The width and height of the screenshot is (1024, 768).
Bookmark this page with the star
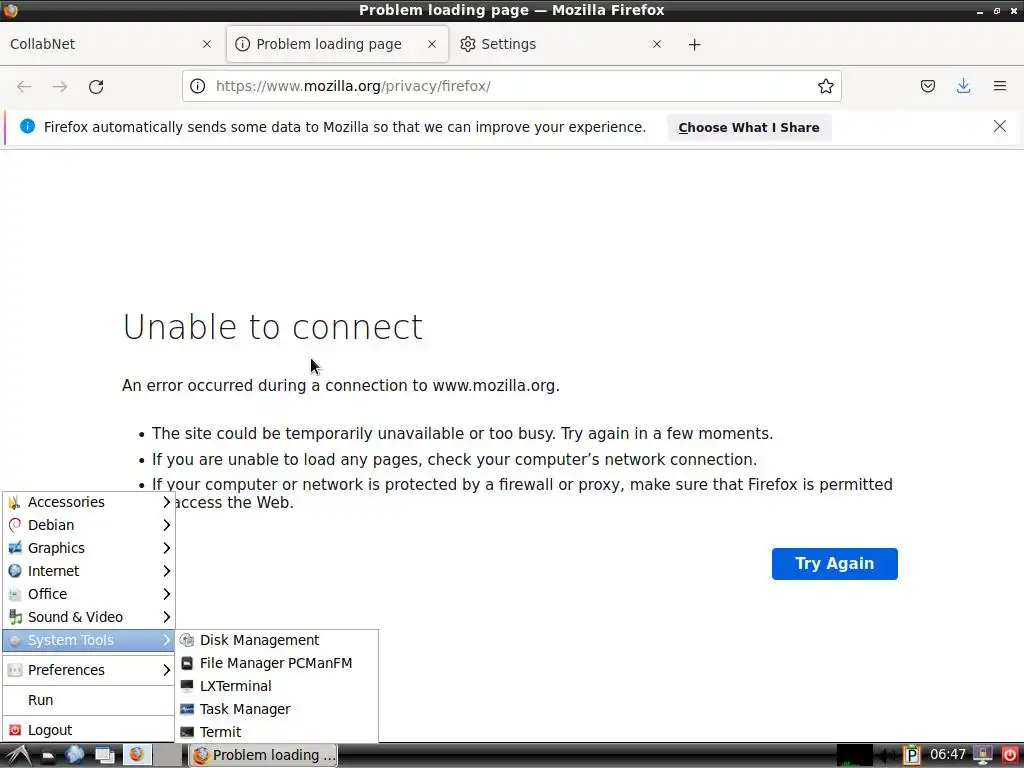pos(825,86)
